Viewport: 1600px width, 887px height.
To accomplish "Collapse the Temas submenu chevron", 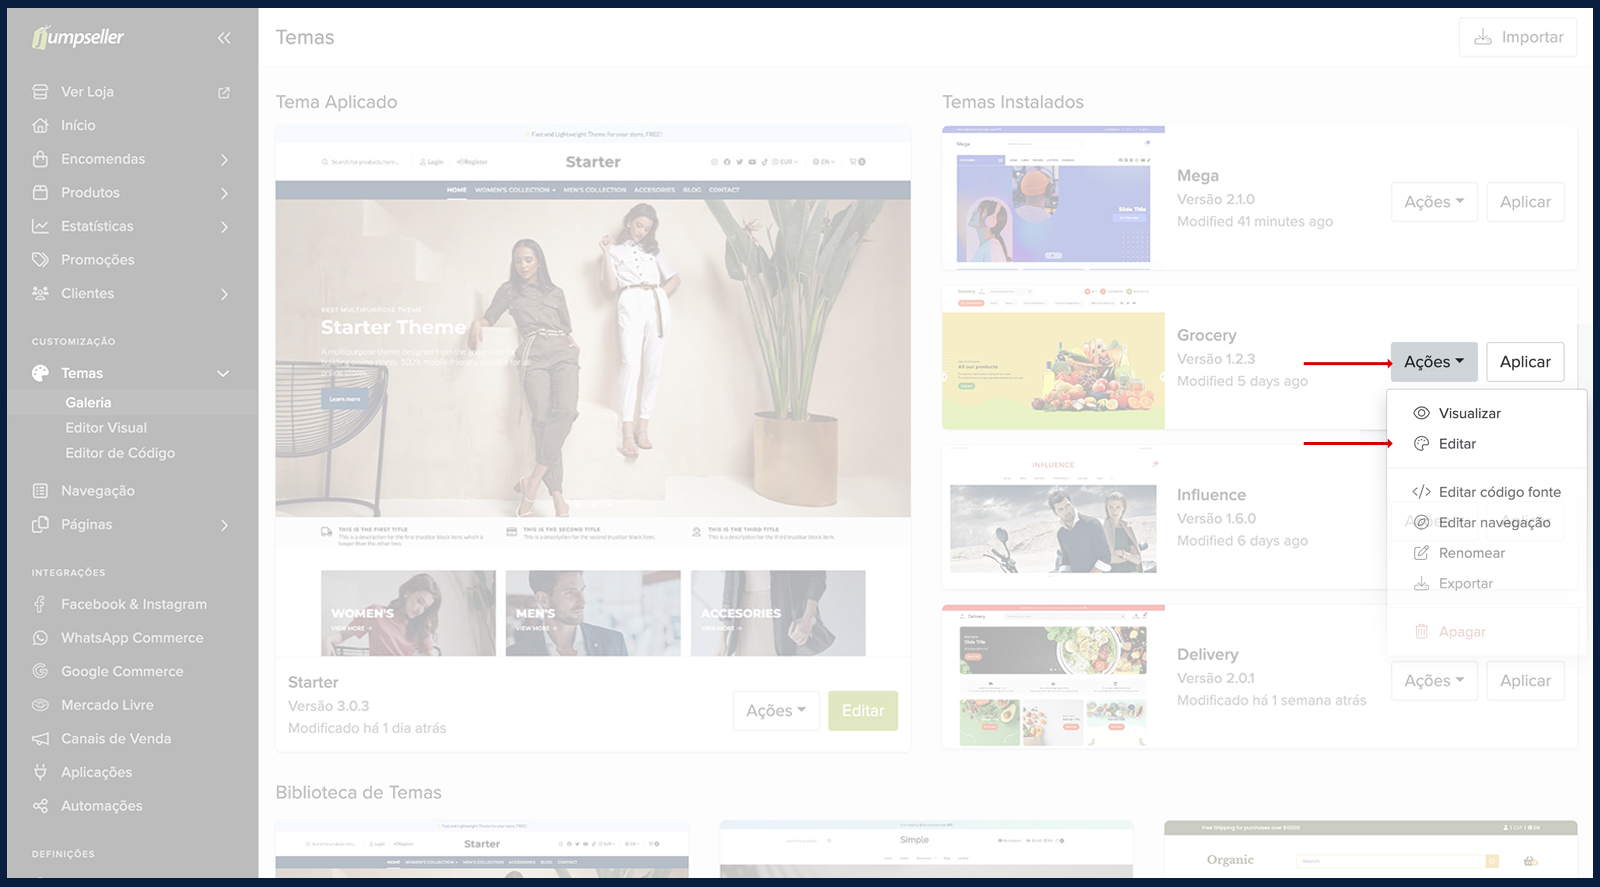I will tap(223, 374).
